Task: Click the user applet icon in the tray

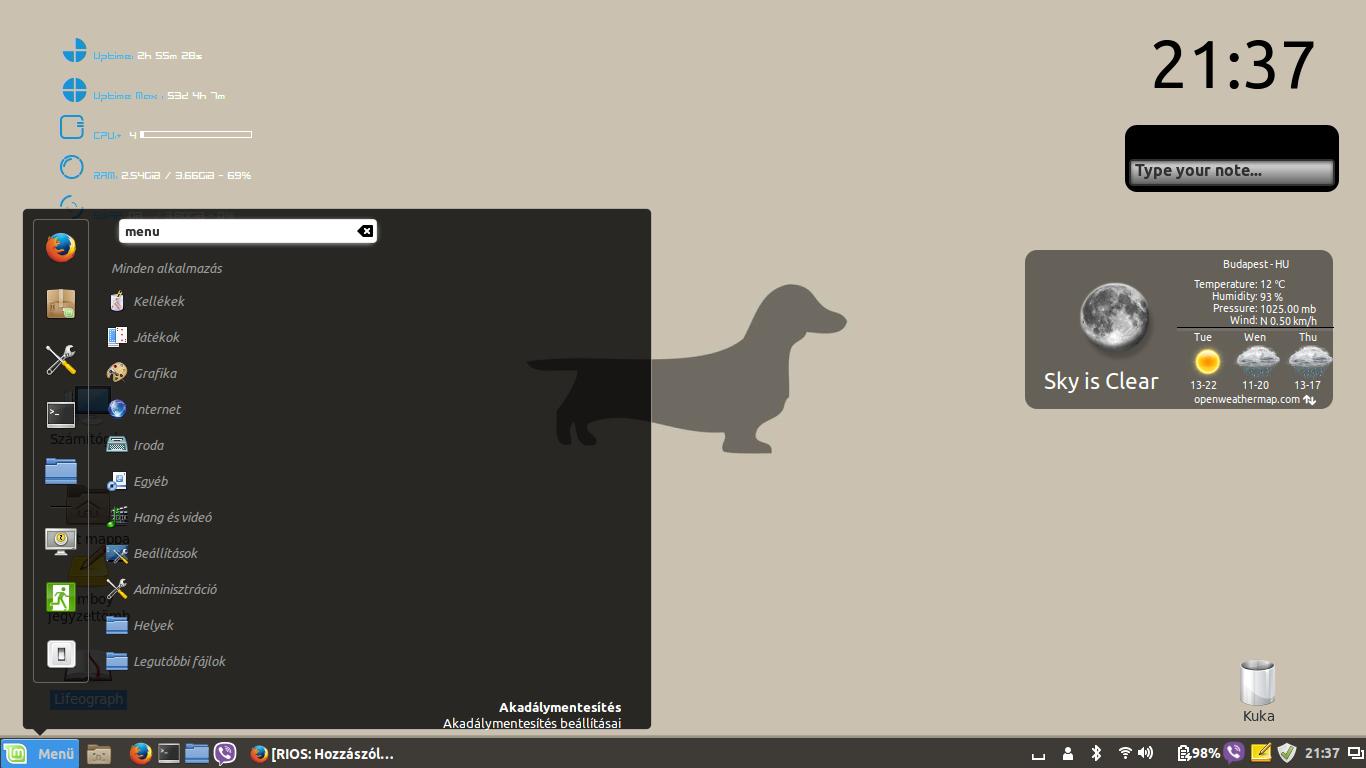Action: point(1068,753)
